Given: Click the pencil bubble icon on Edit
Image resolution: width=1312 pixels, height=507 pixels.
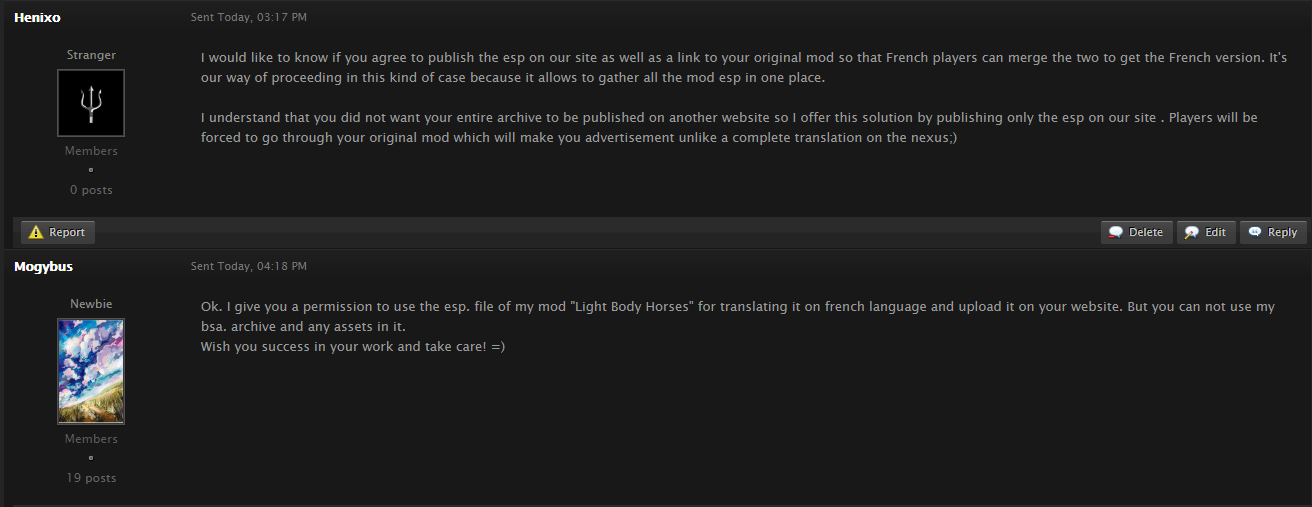Looking at the screenshot, I should click(1192, 232).
